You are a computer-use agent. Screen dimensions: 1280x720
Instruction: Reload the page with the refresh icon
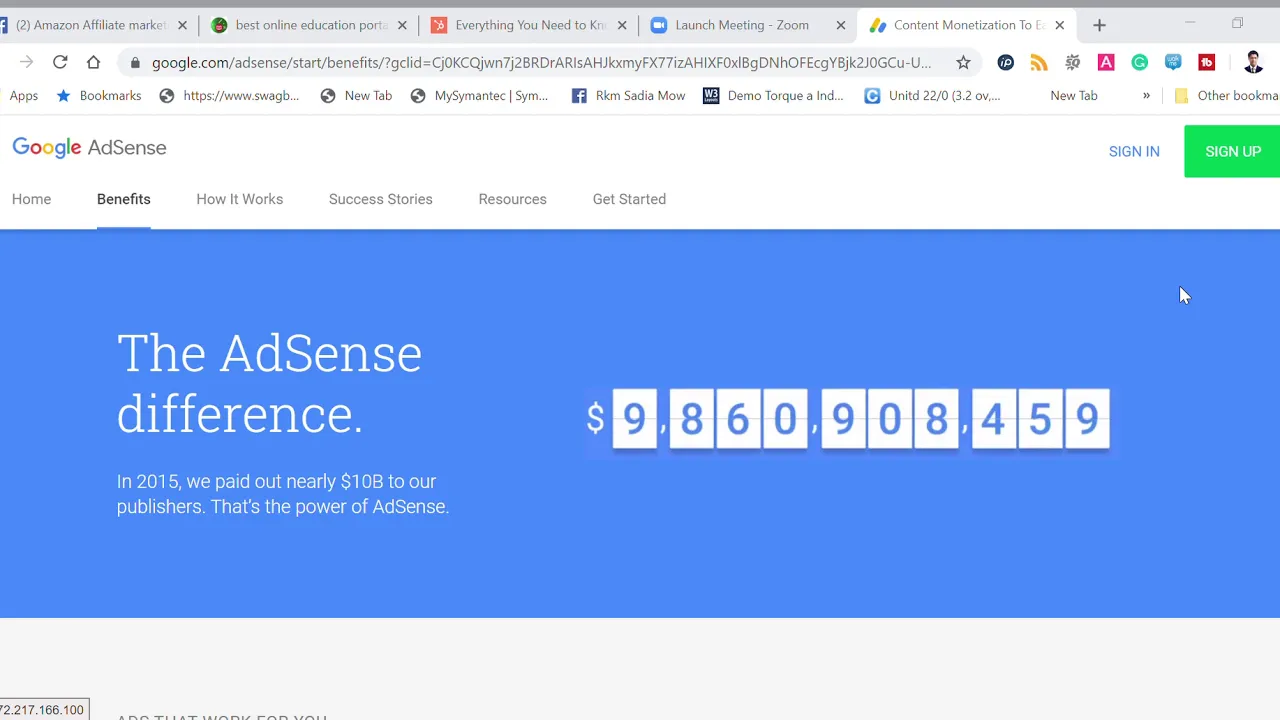60,63
